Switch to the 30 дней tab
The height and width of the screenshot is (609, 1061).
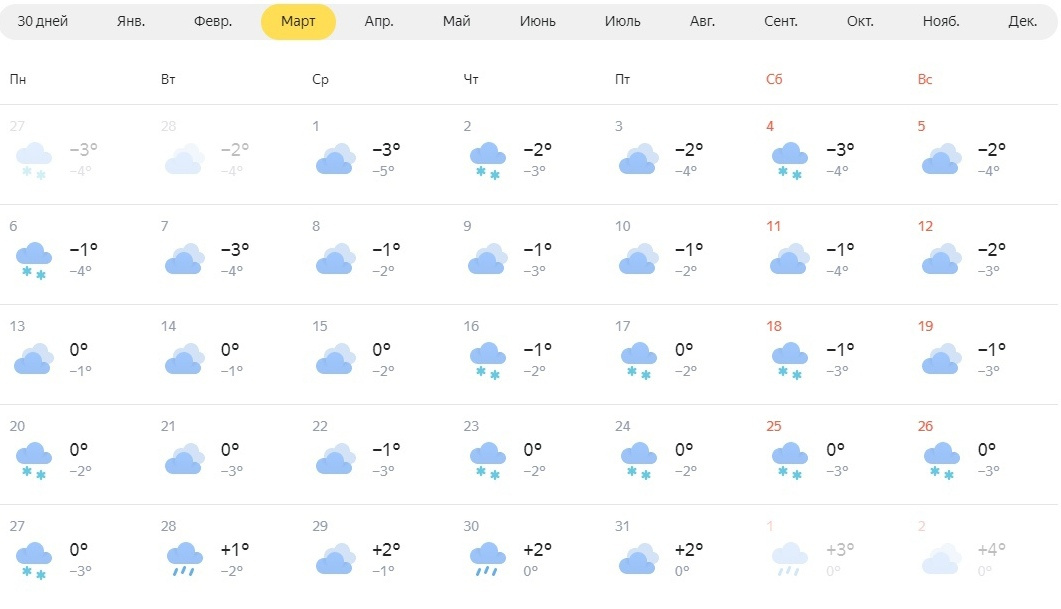click(43, 21)
